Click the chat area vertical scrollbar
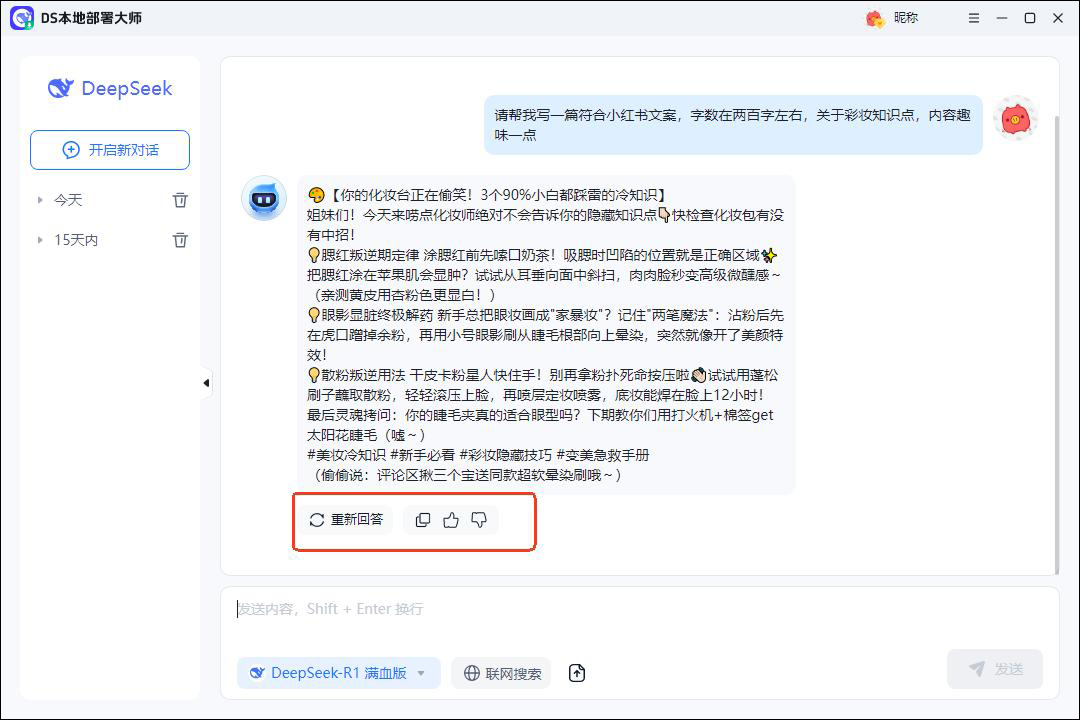This screenshot has width=1080, height=720. pyautogui.click(x=1057, y=344)
